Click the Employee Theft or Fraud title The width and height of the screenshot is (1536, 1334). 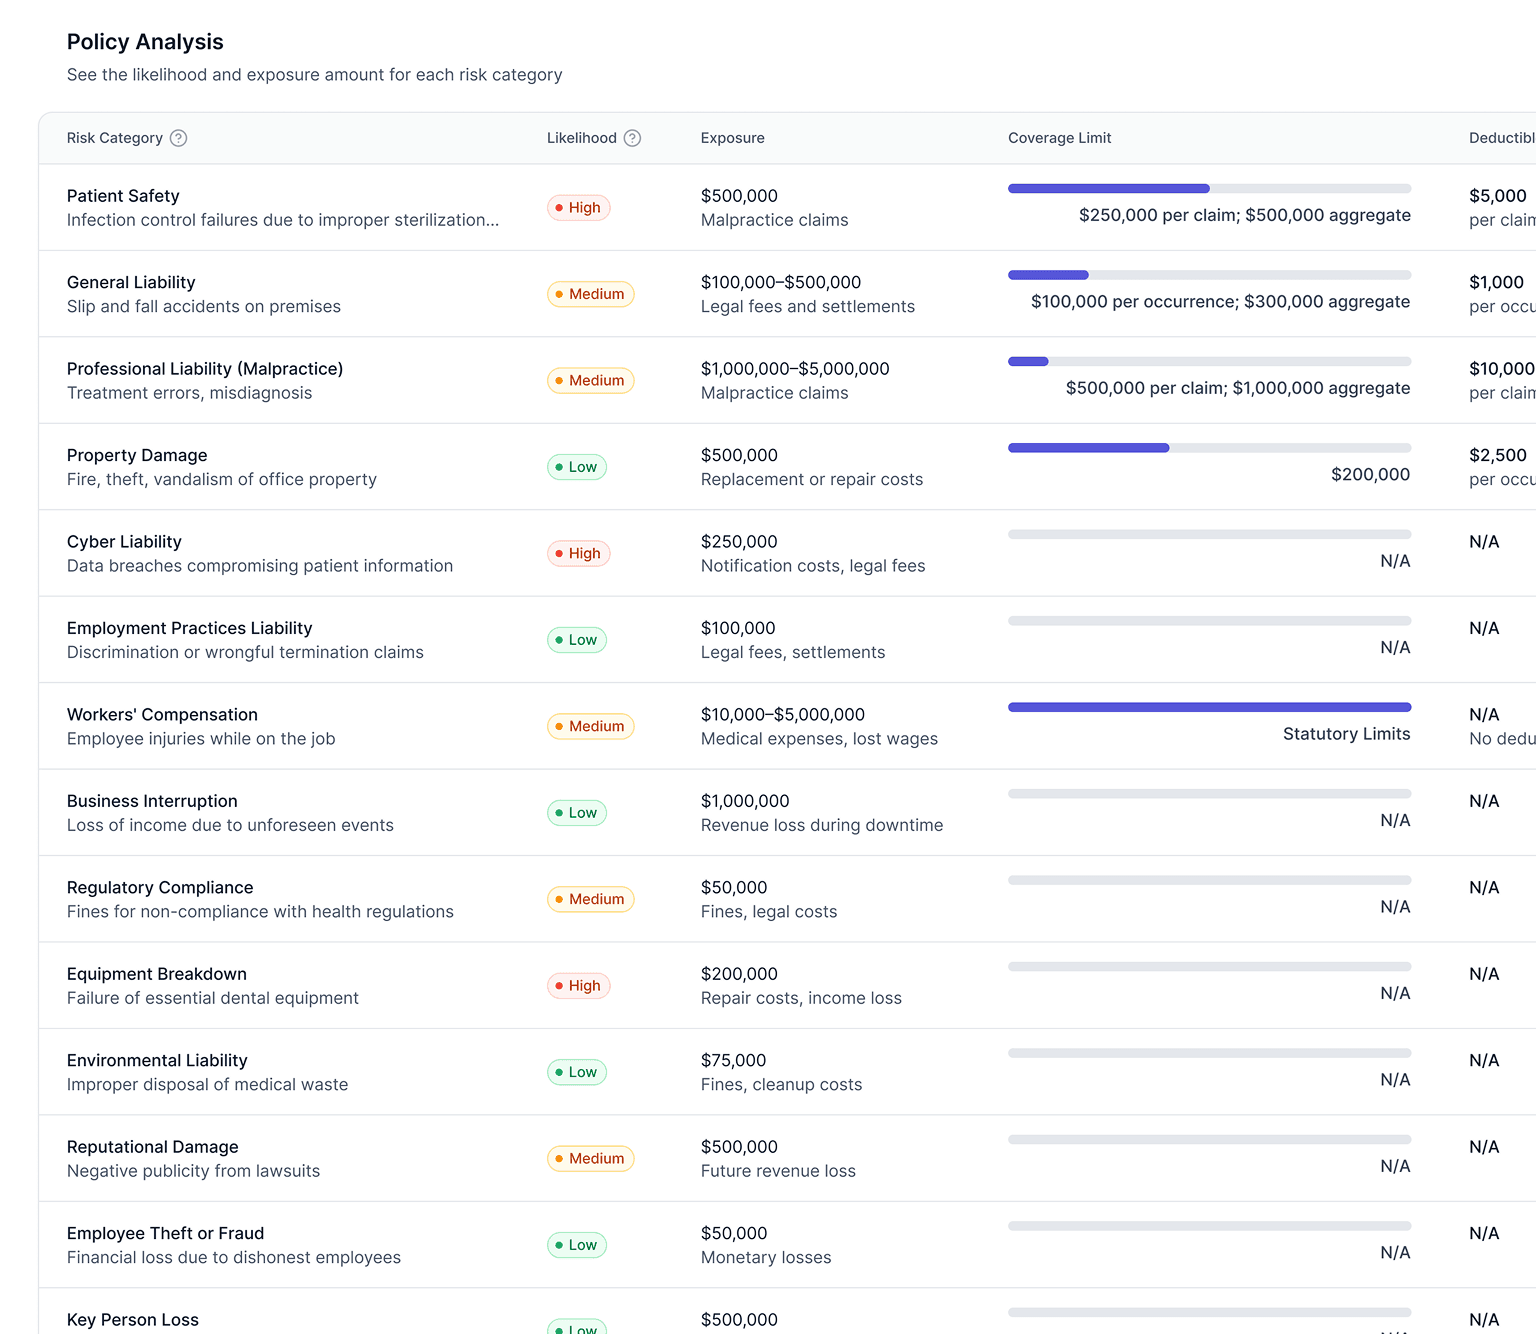(x=165, y=1233)
